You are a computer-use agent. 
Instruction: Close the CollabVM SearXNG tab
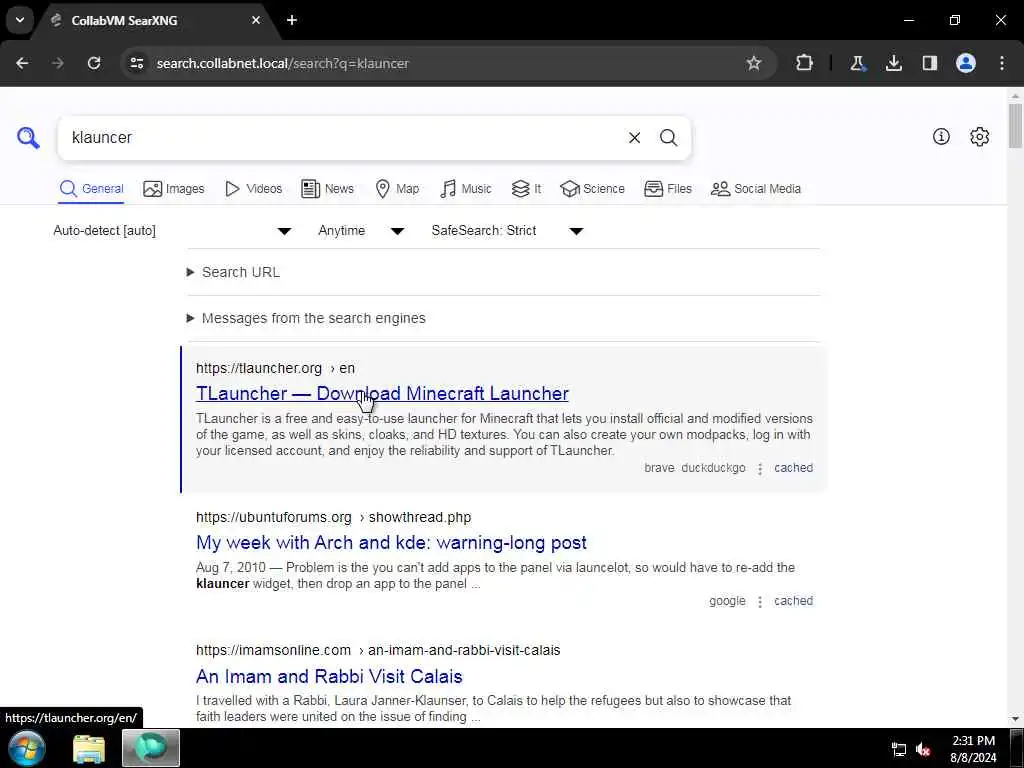[256, 20]
